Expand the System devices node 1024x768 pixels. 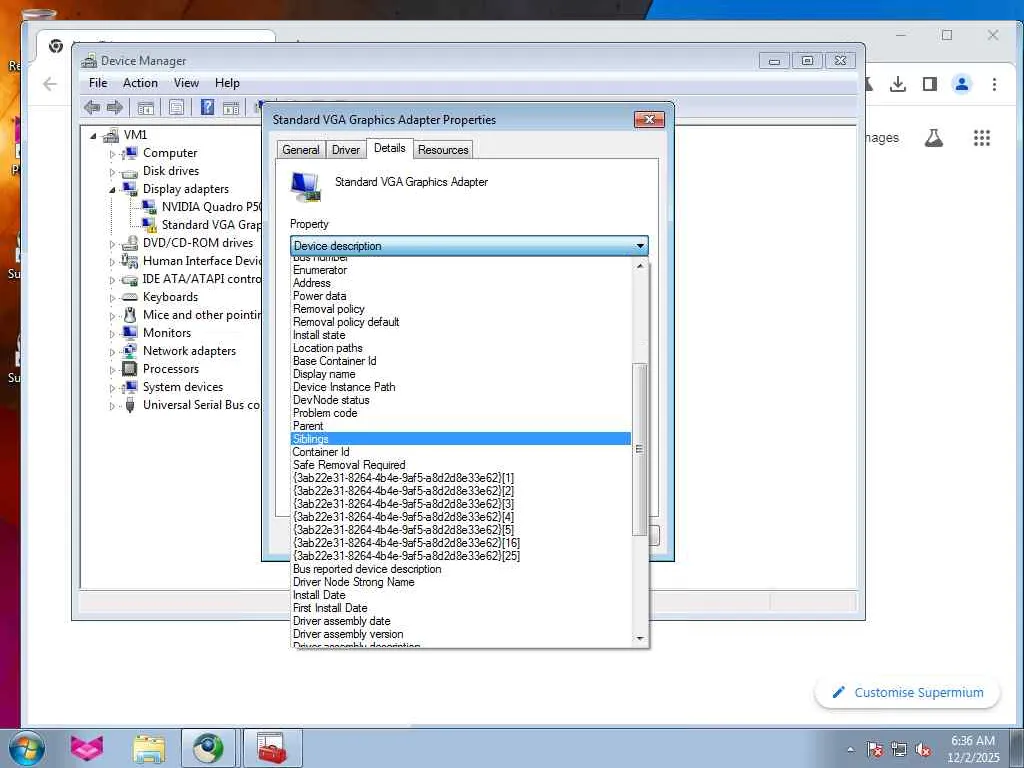112,388
